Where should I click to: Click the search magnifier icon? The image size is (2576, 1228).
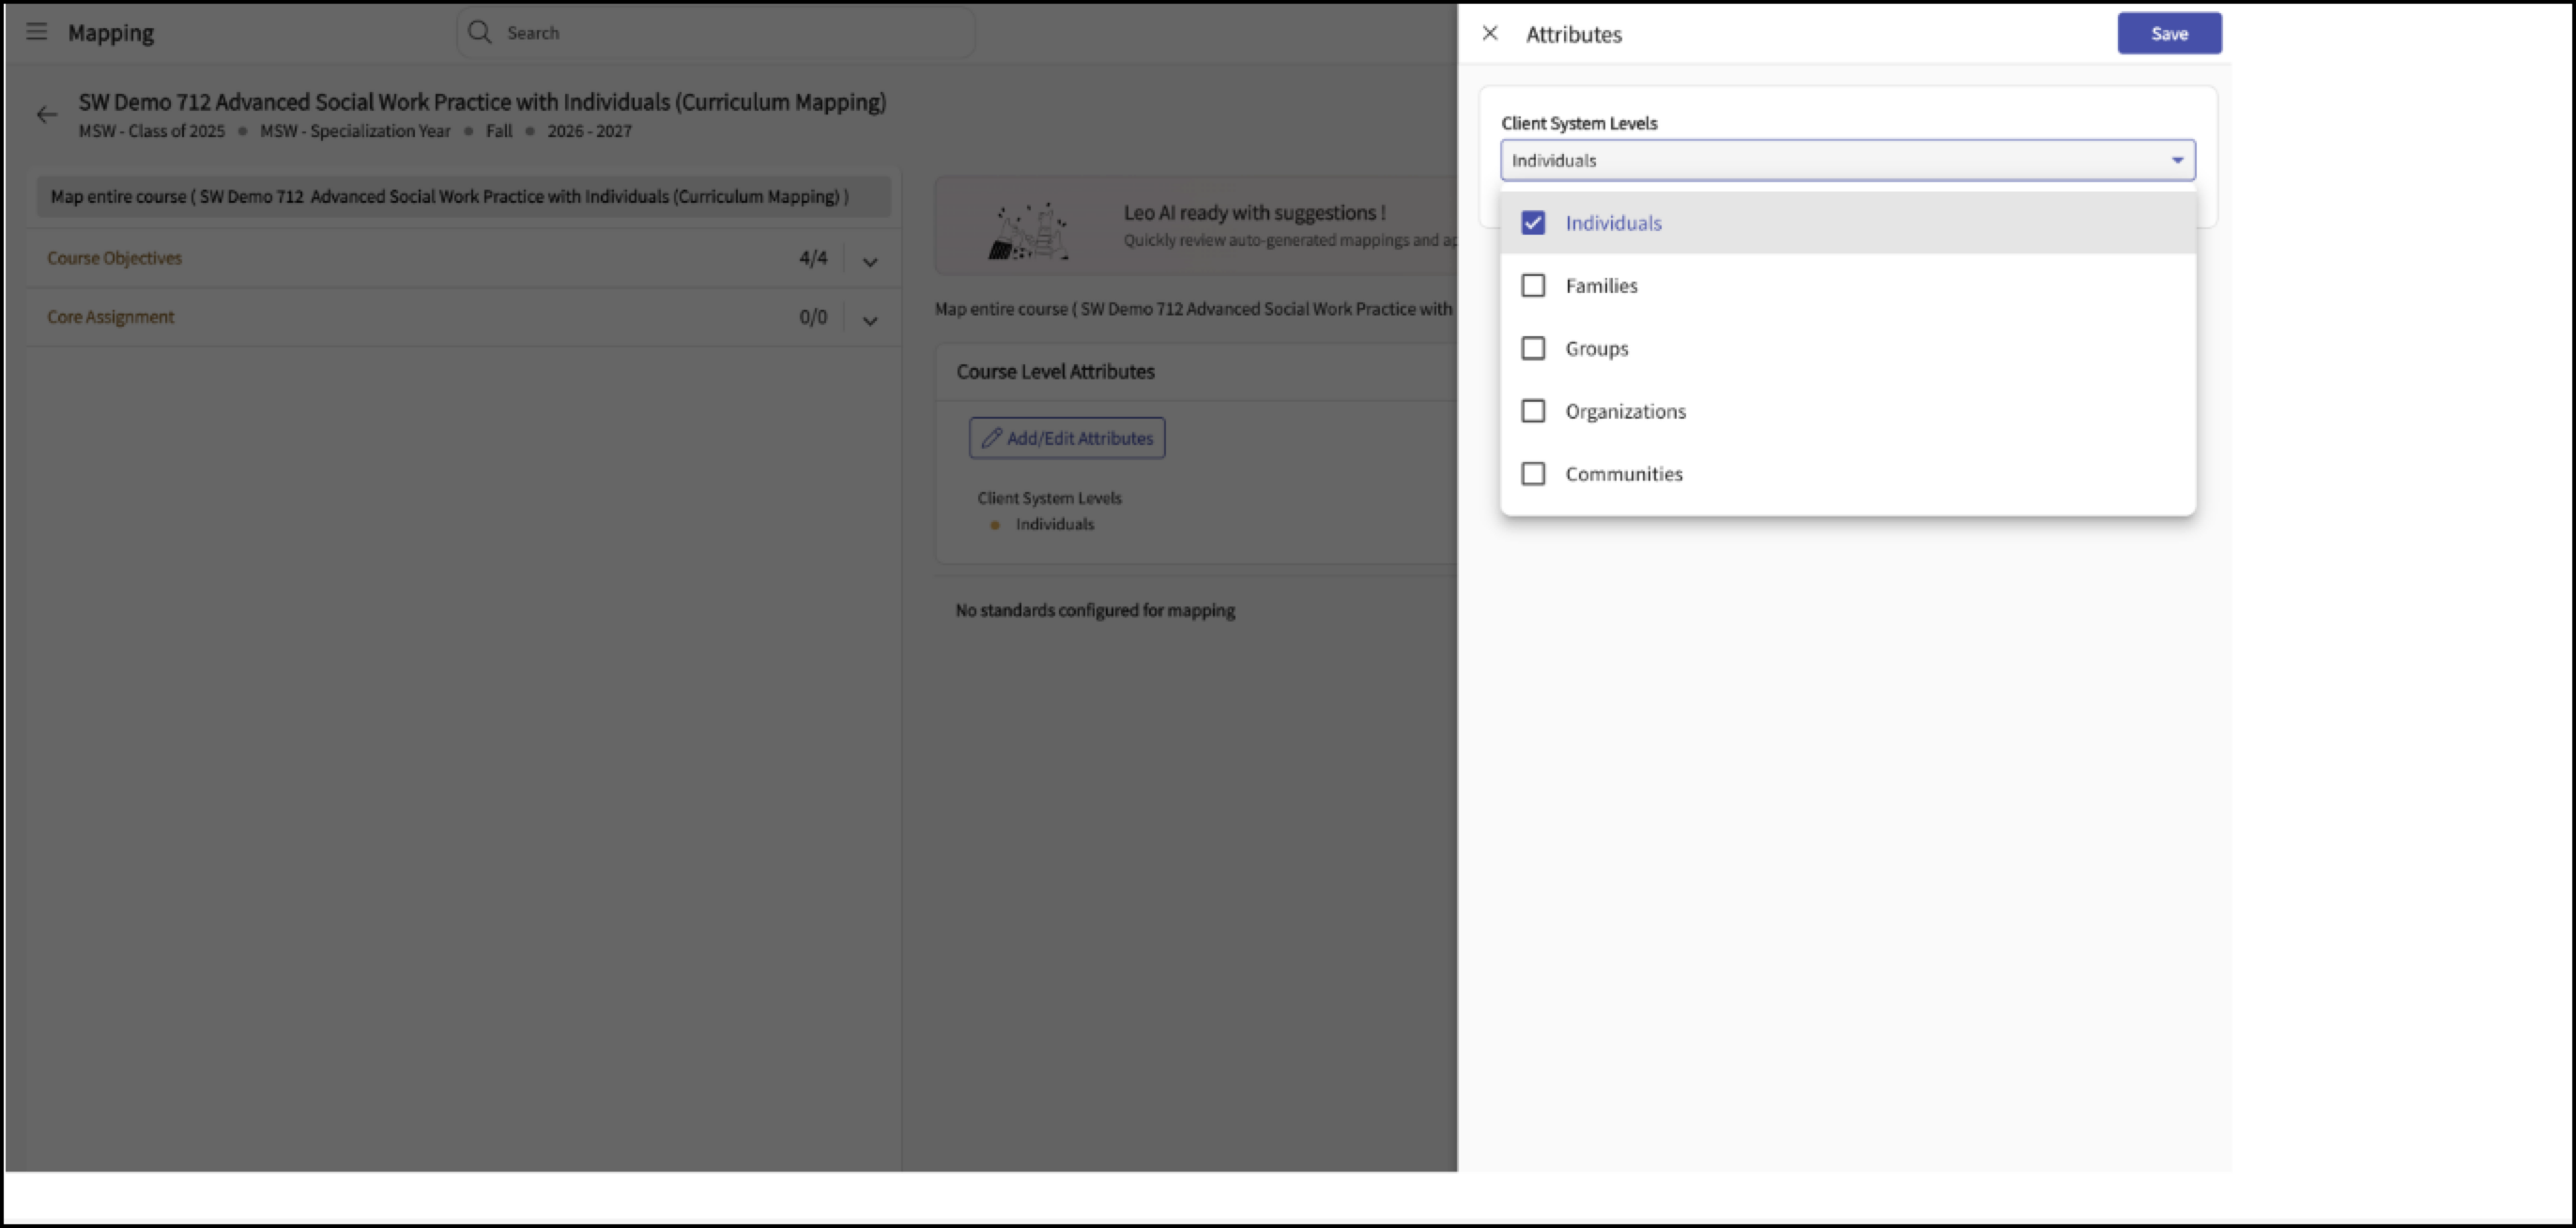pyautogui.click(x=480, y=32)
